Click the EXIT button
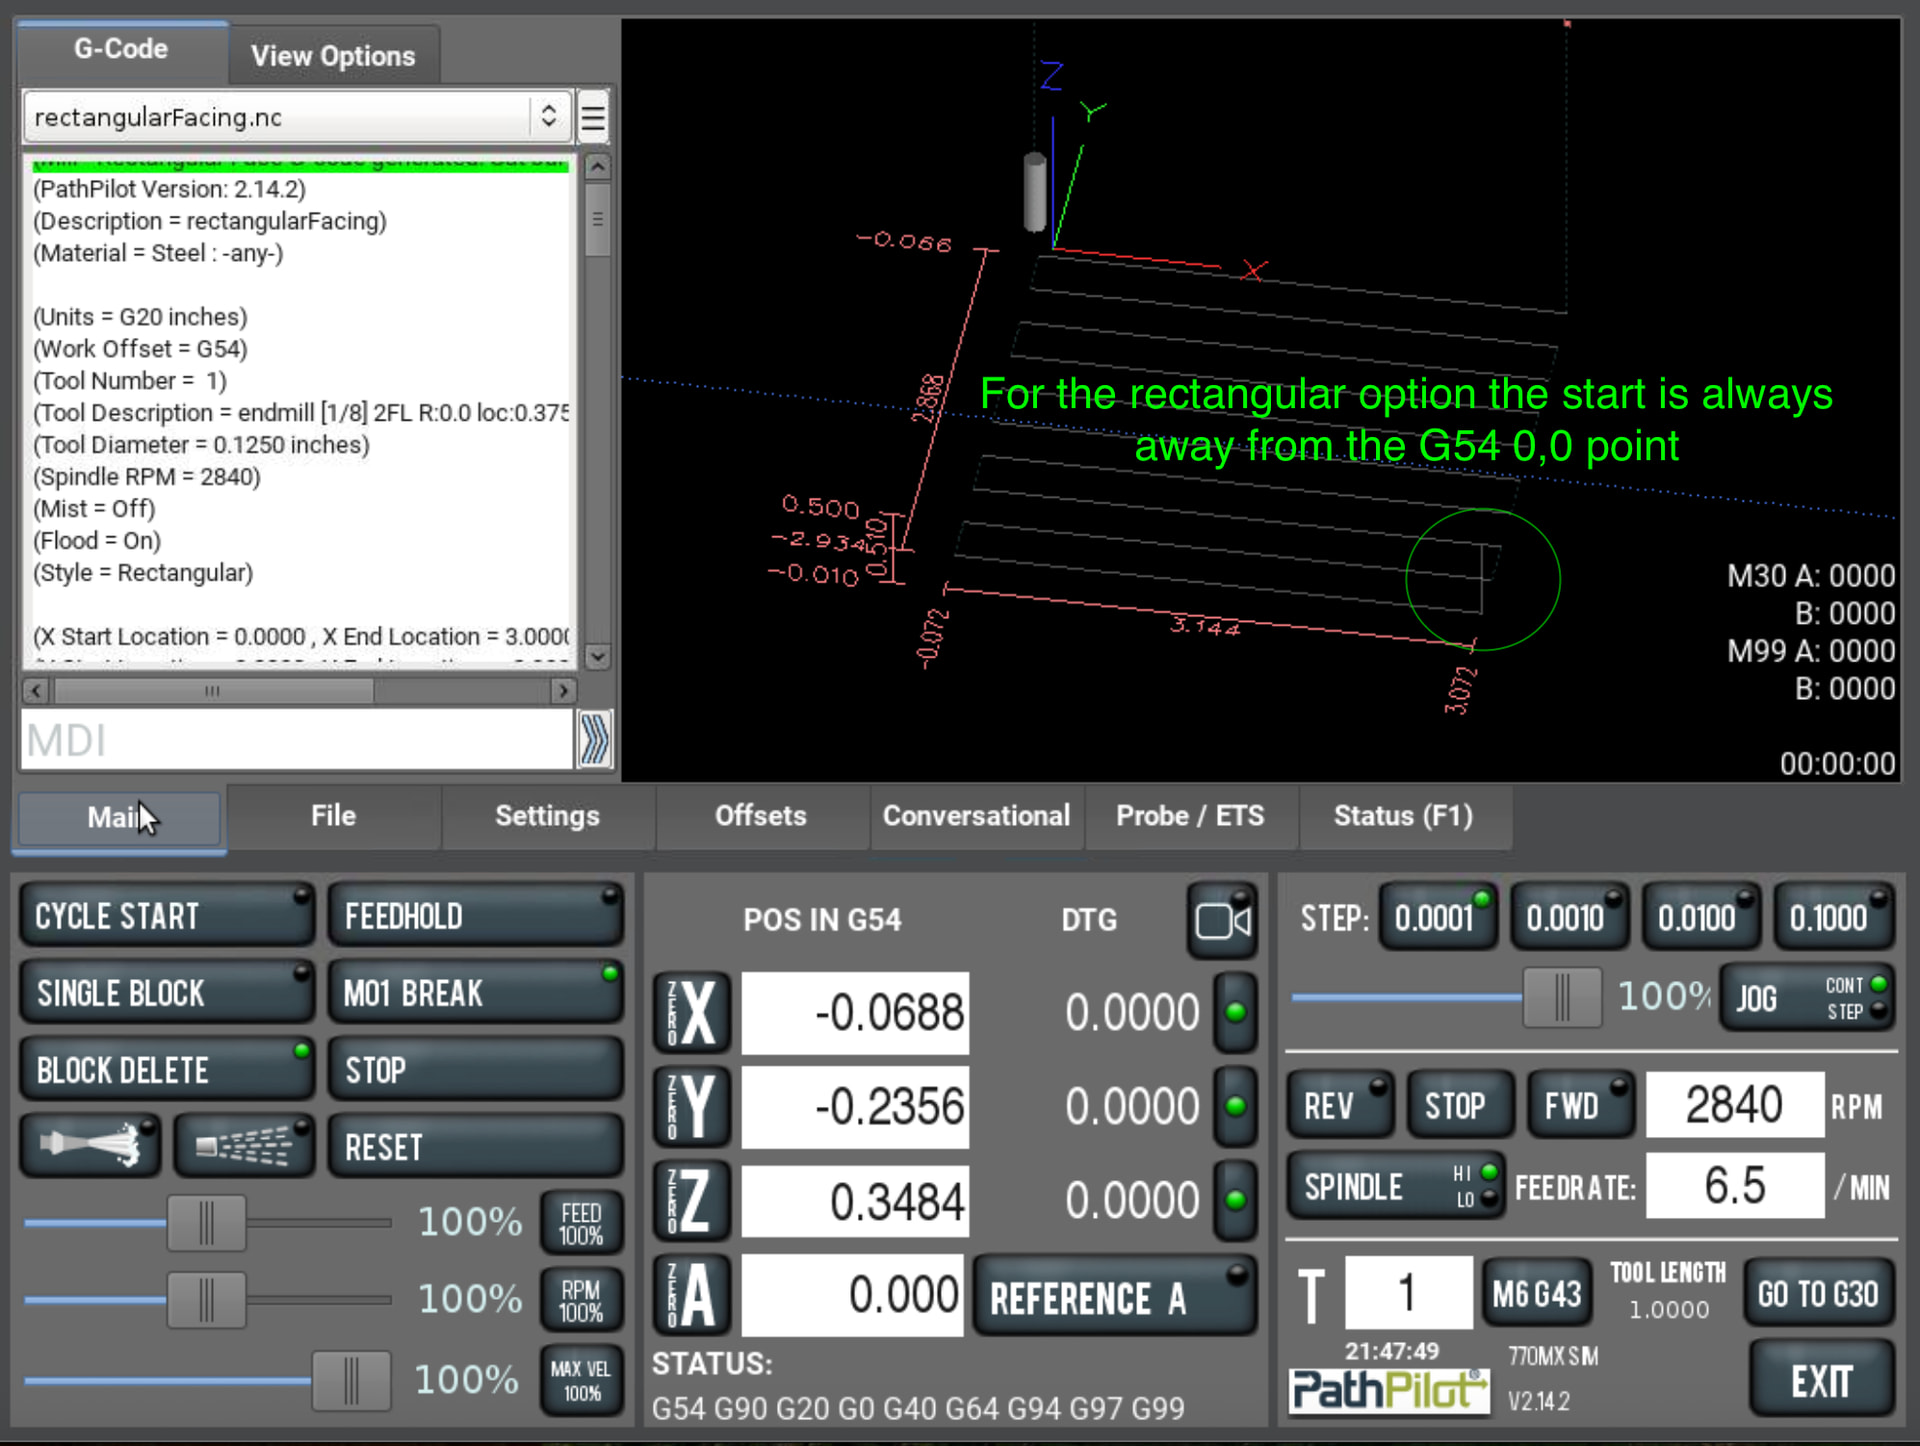The width and height of the screenshot is (1920, 1446). point(1822,1381)
